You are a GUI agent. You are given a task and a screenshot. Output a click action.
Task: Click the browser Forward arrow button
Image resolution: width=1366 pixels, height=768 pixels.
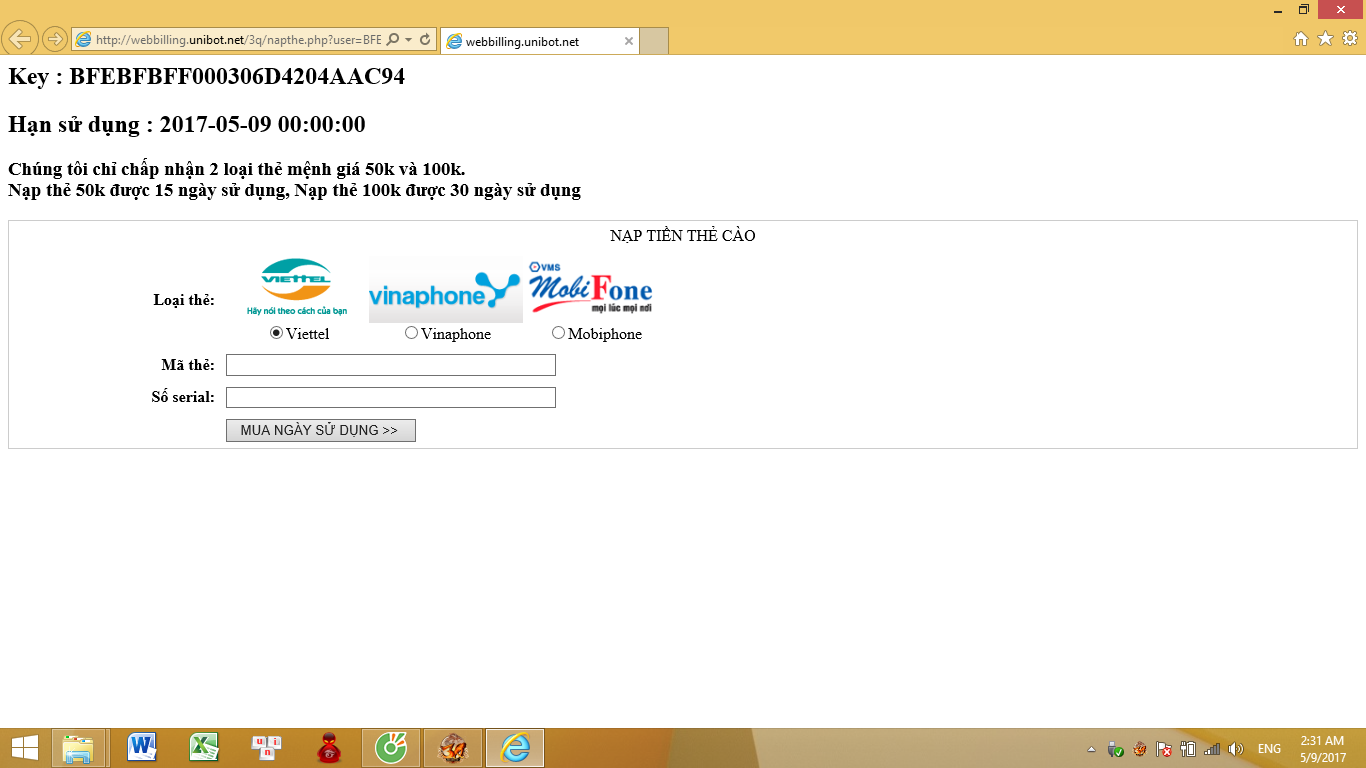tap(55, 39)
